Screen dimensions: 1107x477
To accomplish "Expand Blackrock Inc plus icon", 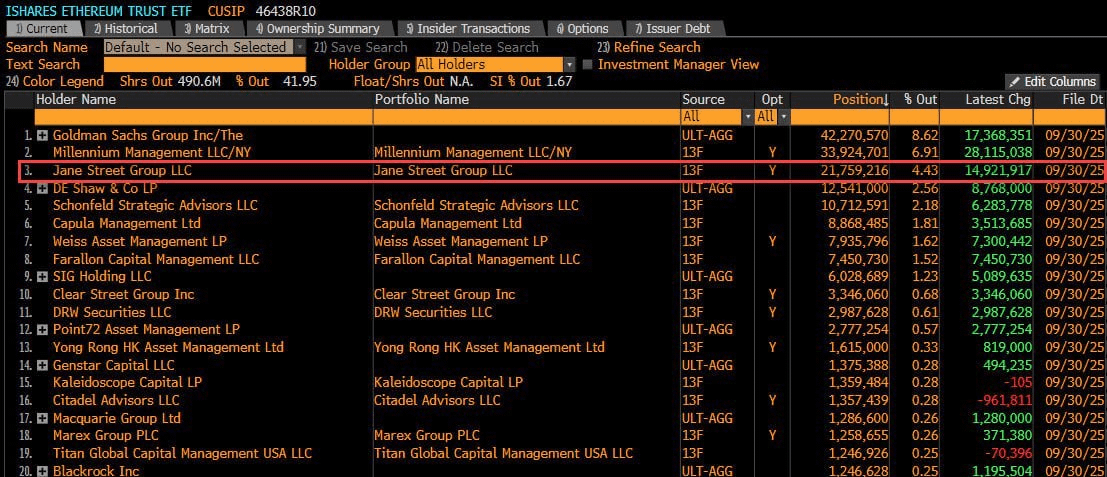I will (x=42, y=471).
